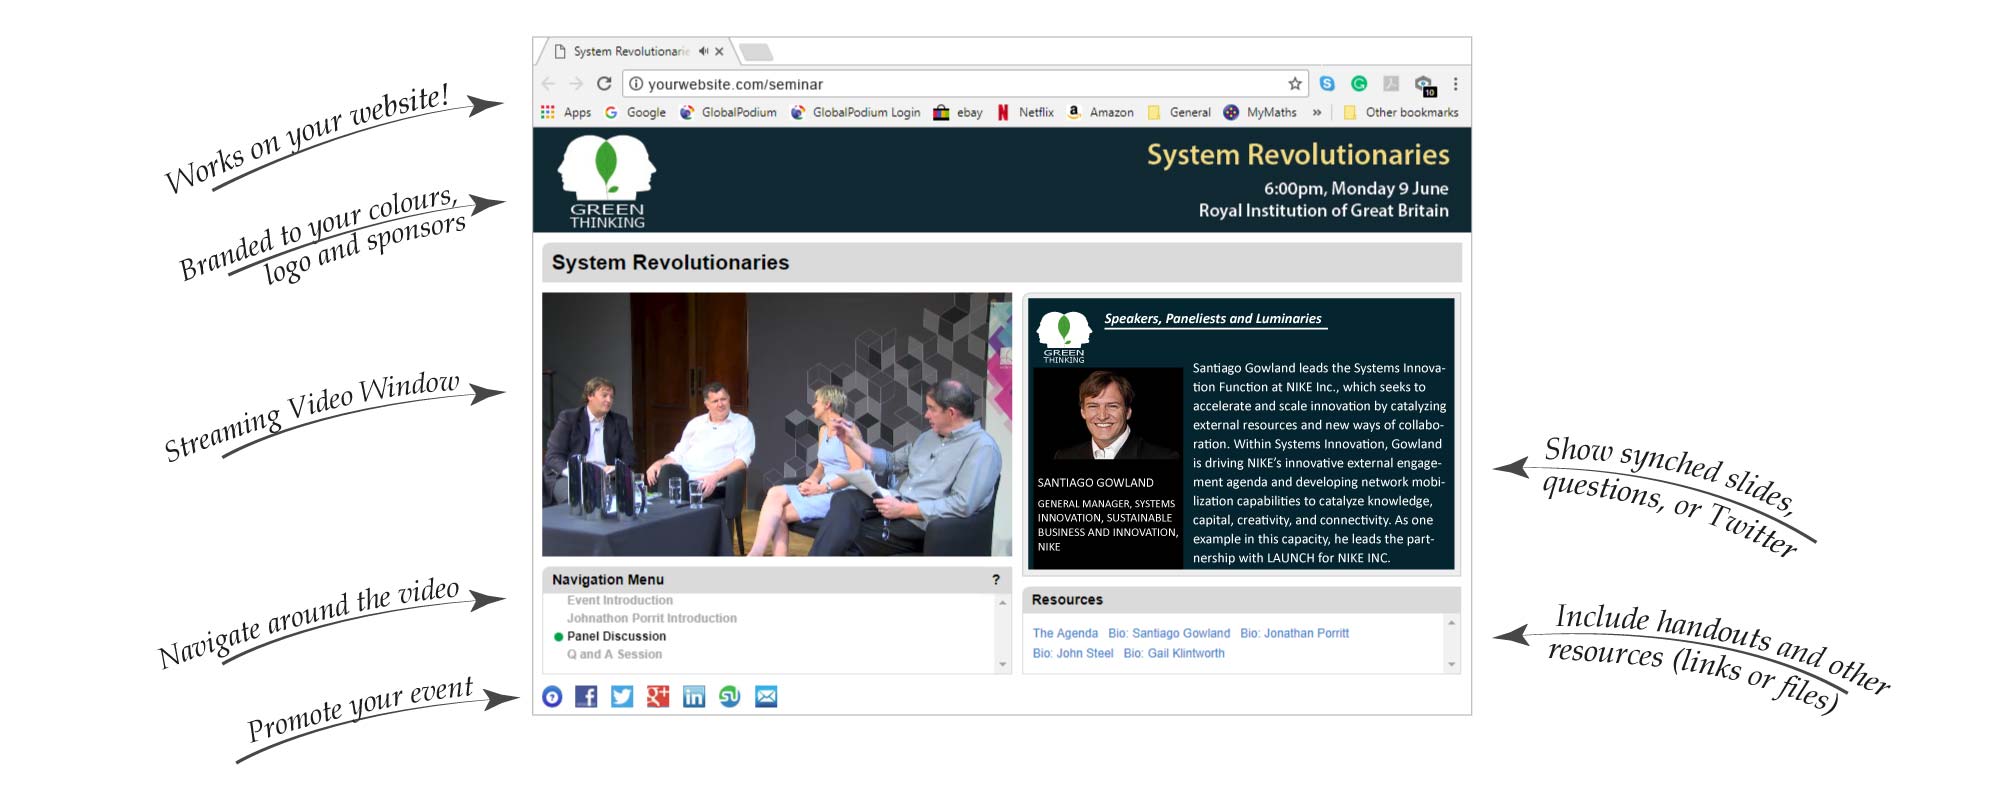
Task: Share the event on Google Plus
Action: (658, 697)
